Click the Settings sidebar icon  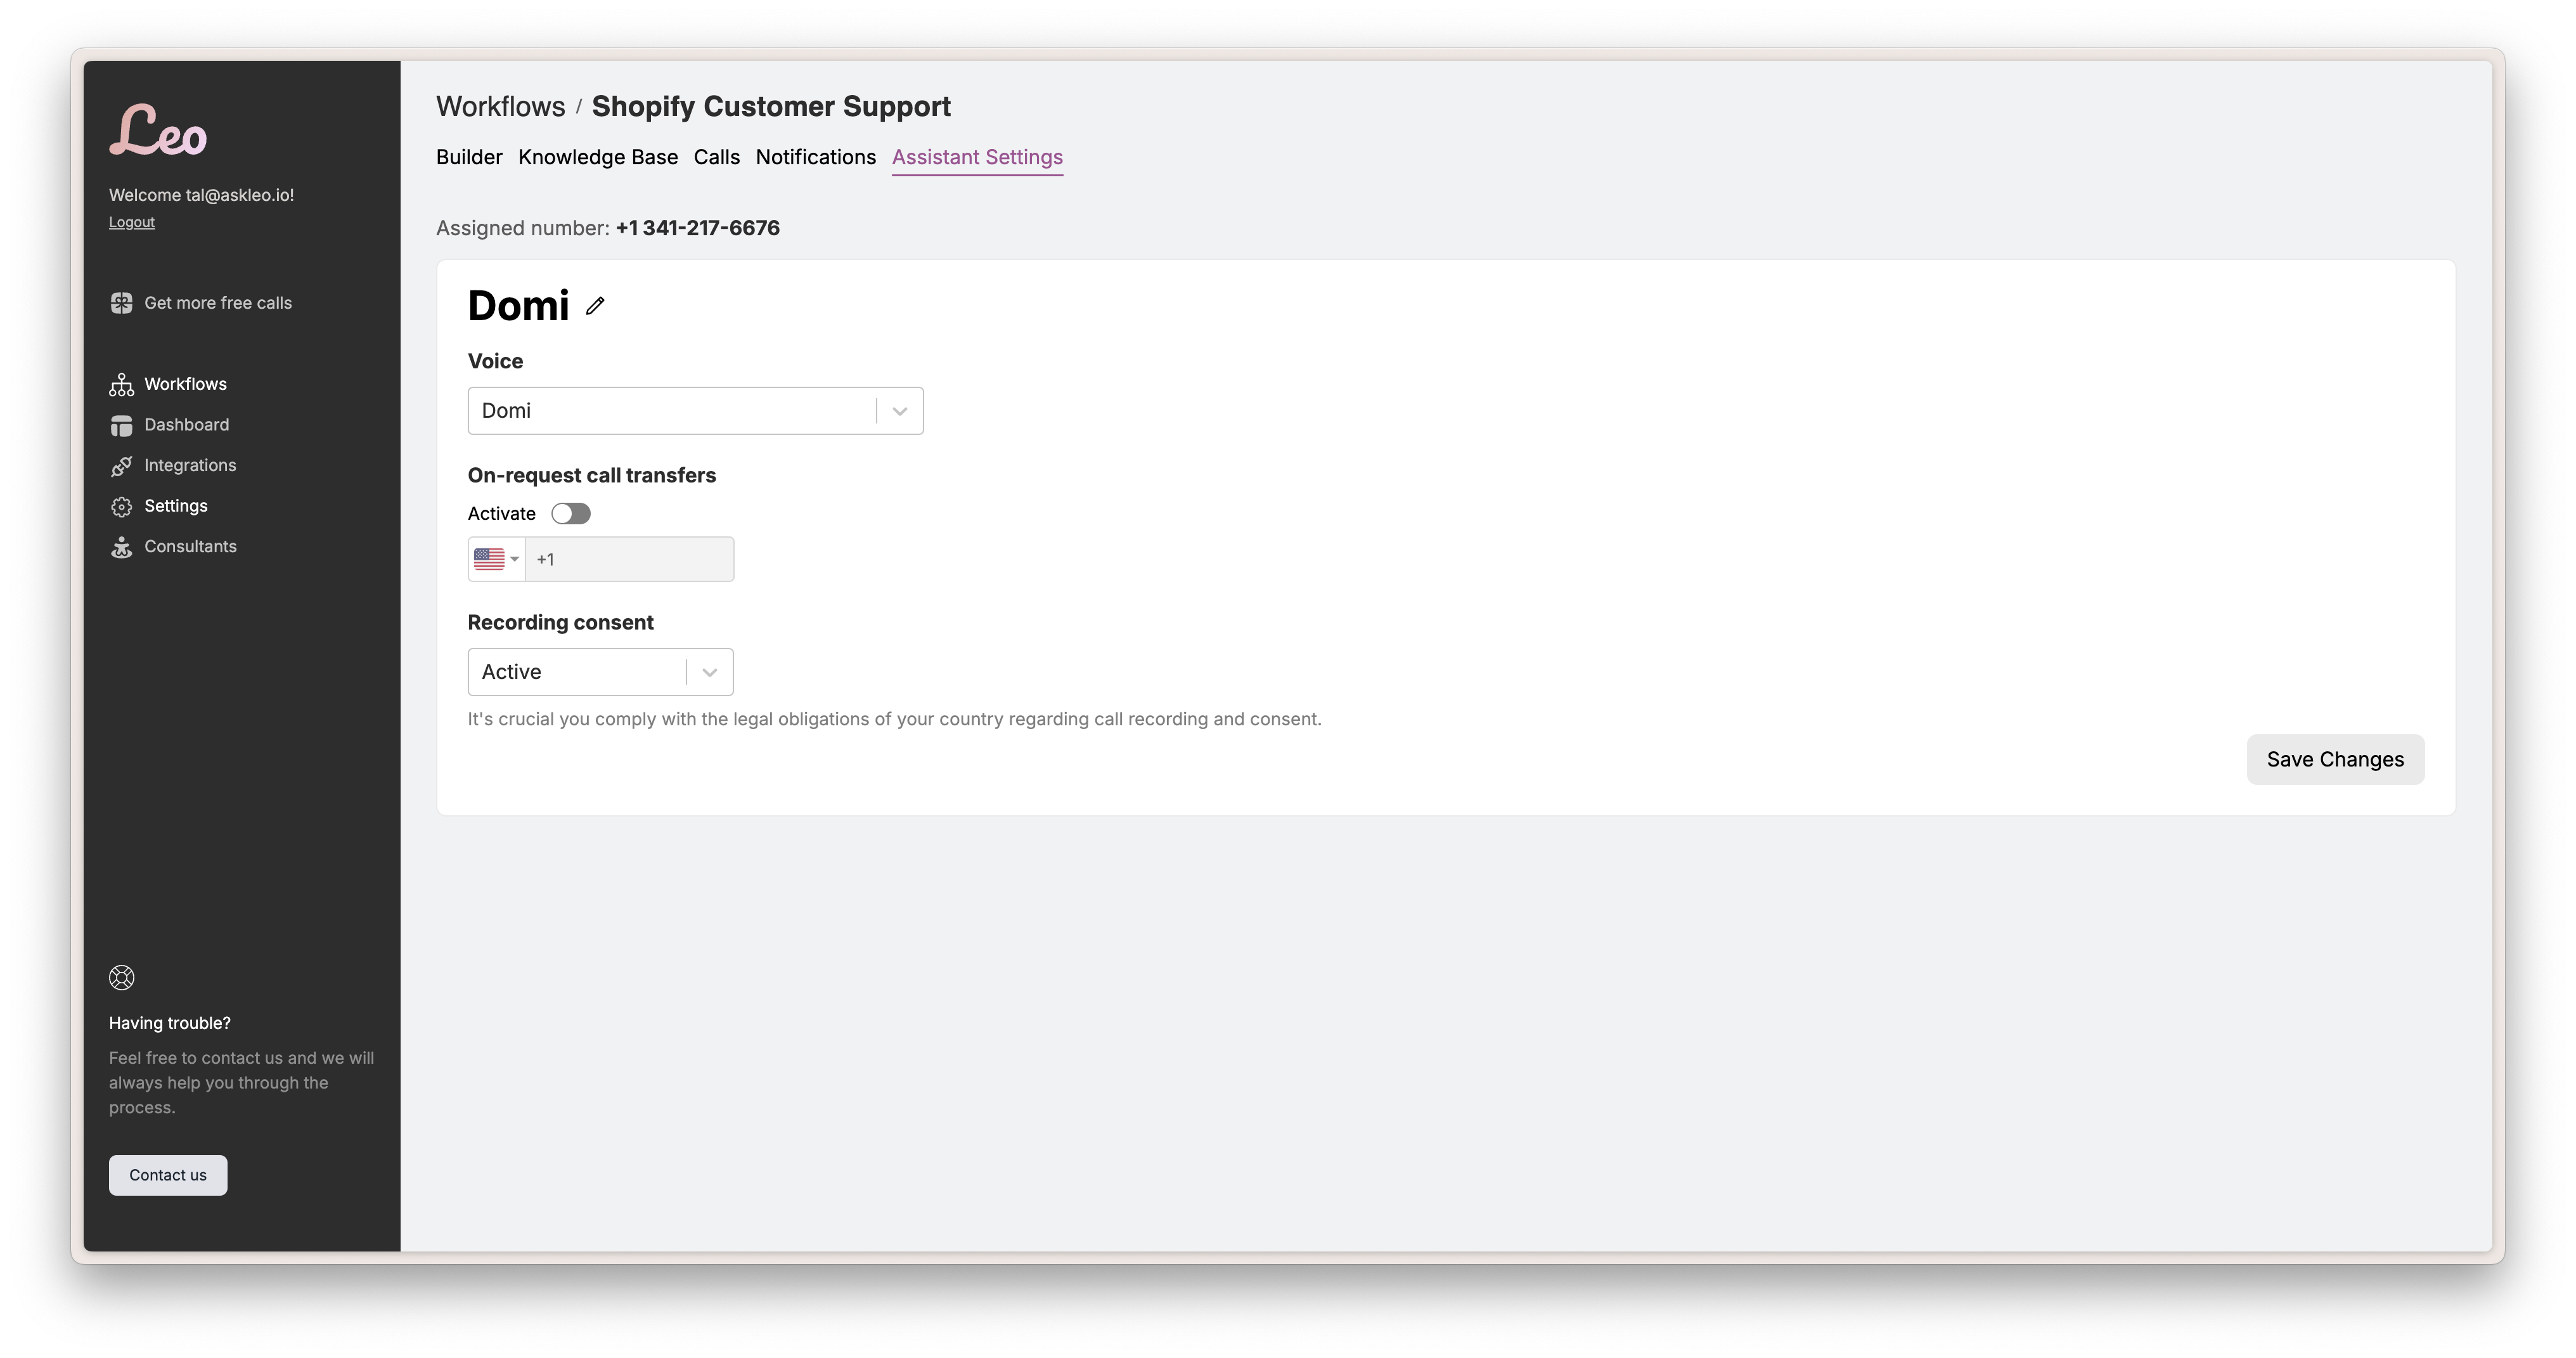coord(119,505)
